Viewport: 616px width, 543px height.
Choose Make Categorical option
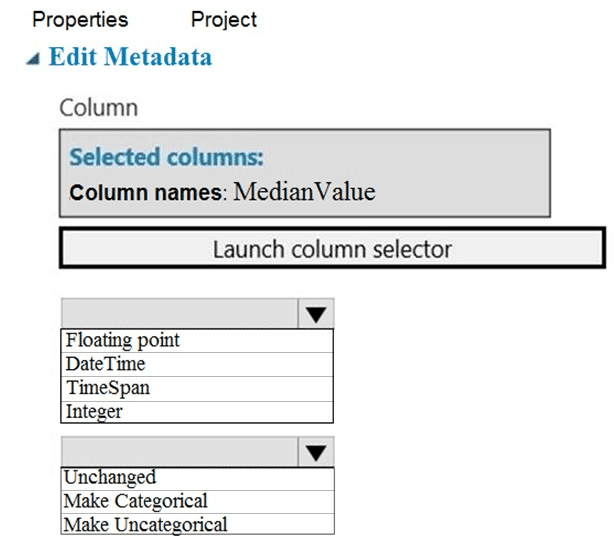point(198,501)
